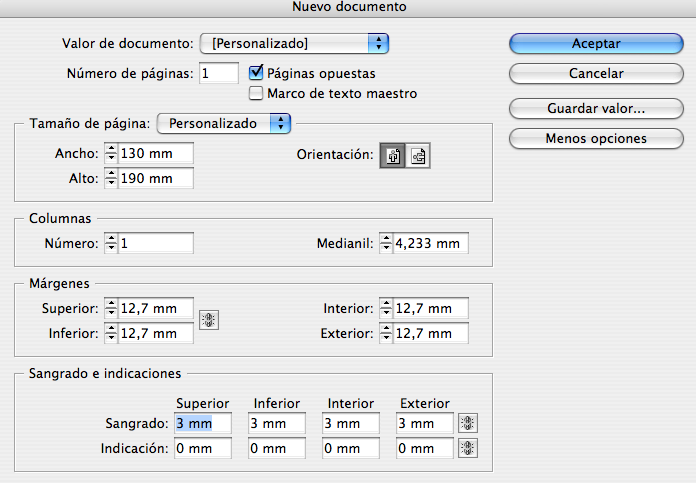Click the Número de páginas field
The width and height of the screenshot is (696, 483).
[x=219, y=73]
